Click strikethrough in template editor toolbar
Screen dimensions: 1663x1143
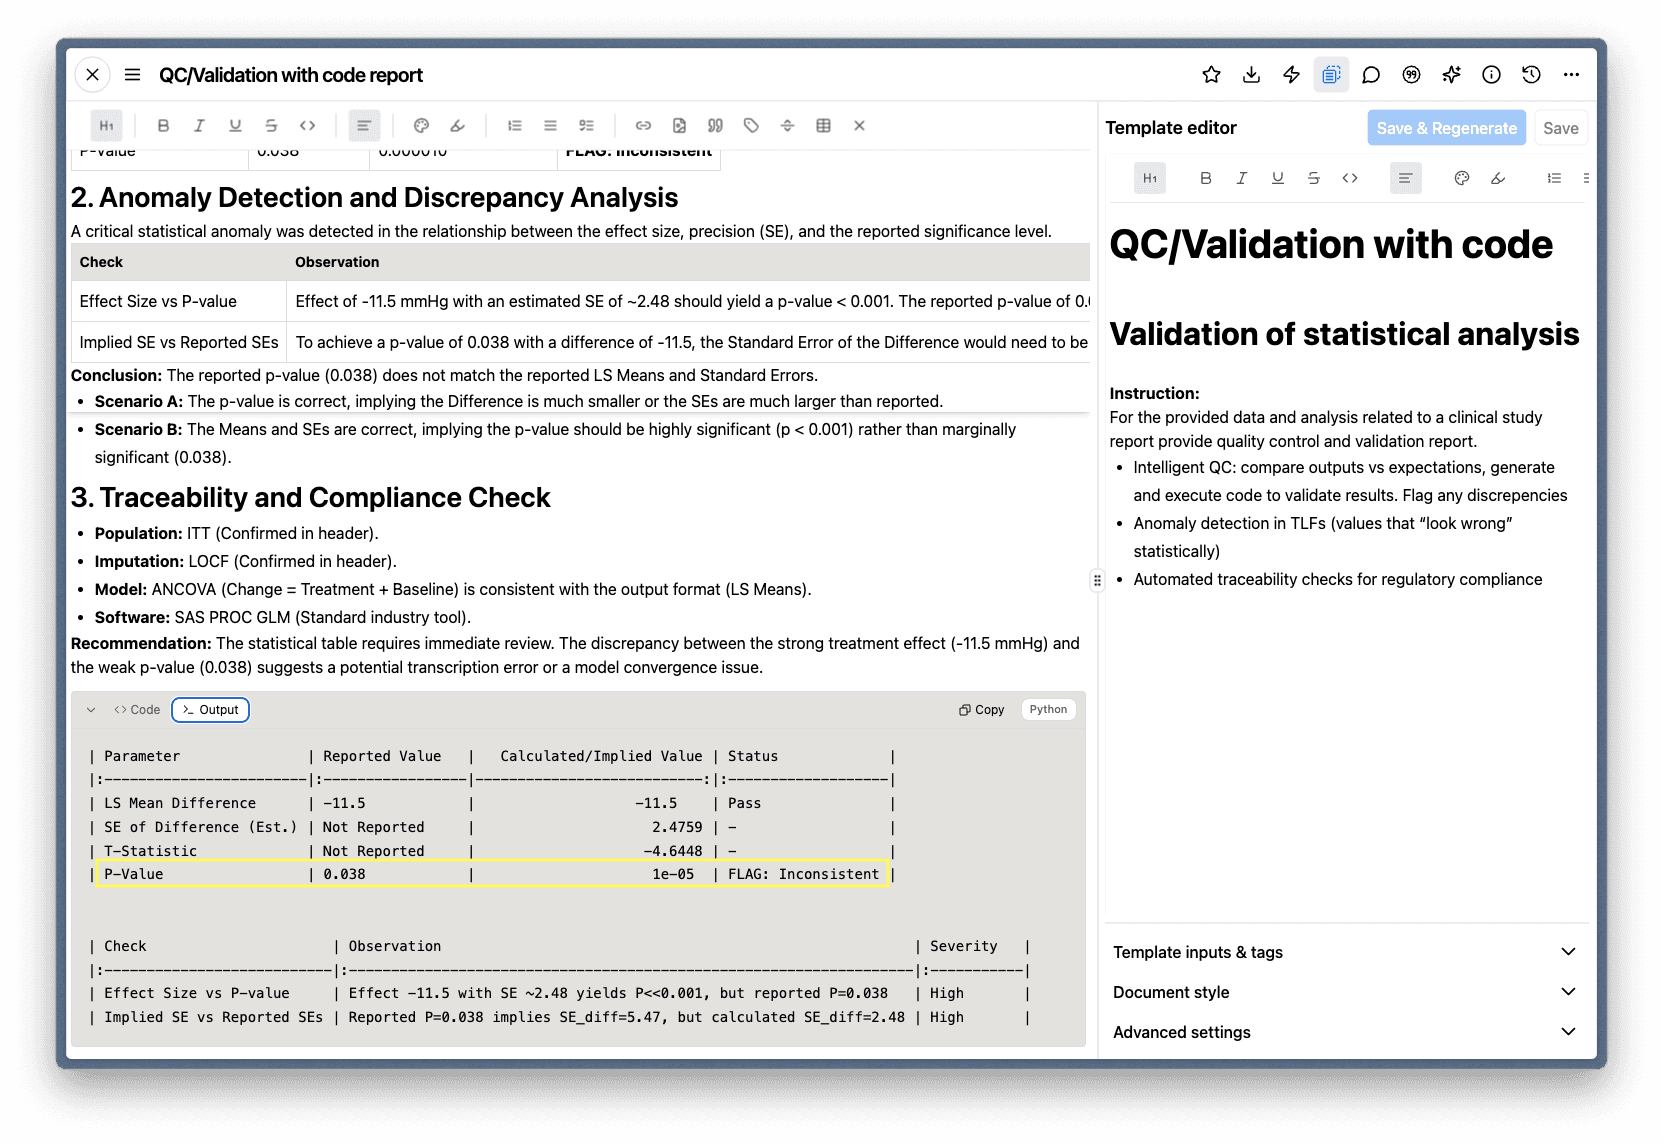coord(1313,178)
